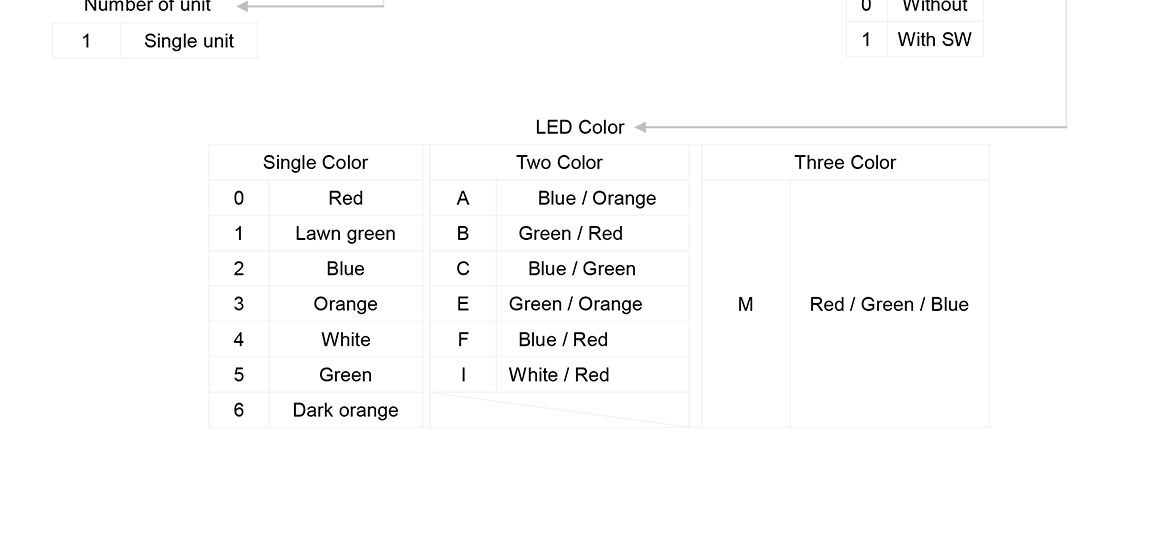Click code "M" in the Three Color table

[x=745, y=304]
